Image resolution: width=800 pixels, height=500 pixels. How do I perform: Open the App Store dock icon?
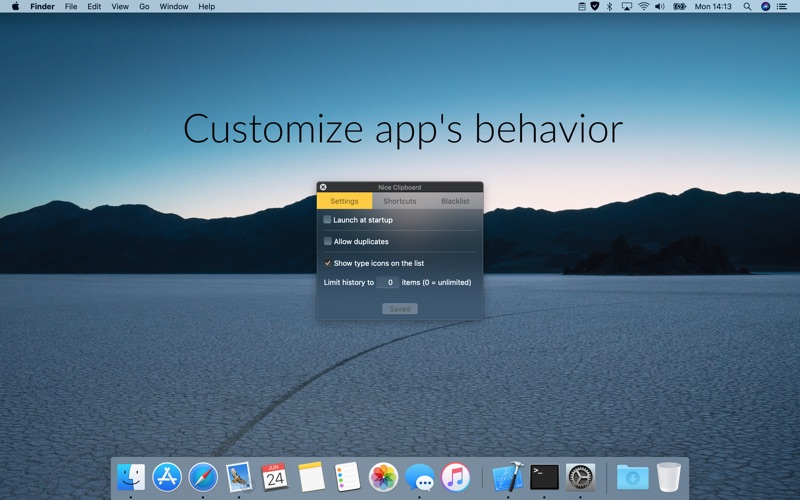[x=167, y=476]
